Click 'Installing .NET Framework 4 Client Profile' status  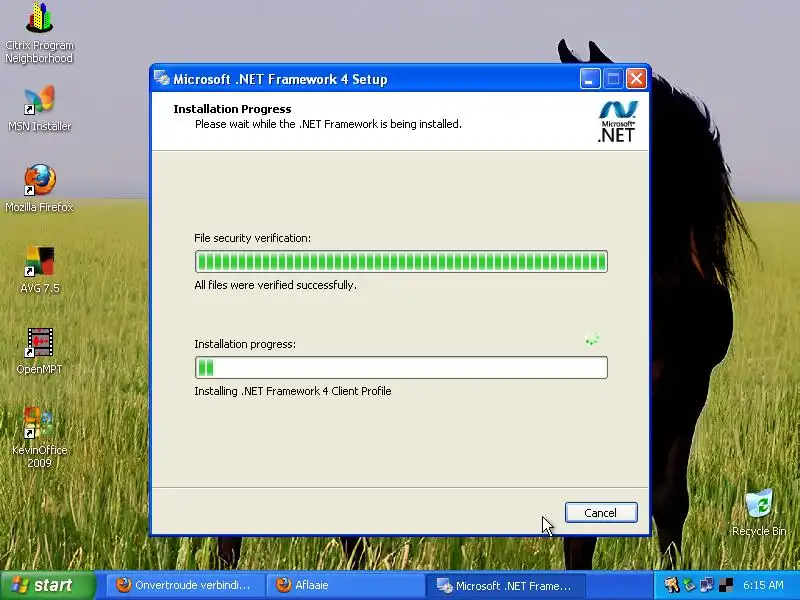[x=293, y=391]
